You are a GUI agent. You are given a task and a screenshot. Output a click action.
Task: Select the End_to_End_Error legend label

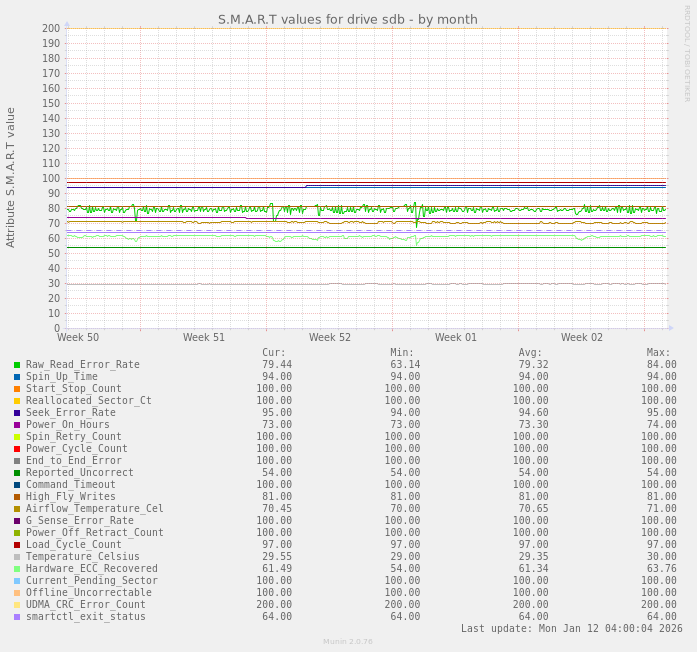pos(73,460)
